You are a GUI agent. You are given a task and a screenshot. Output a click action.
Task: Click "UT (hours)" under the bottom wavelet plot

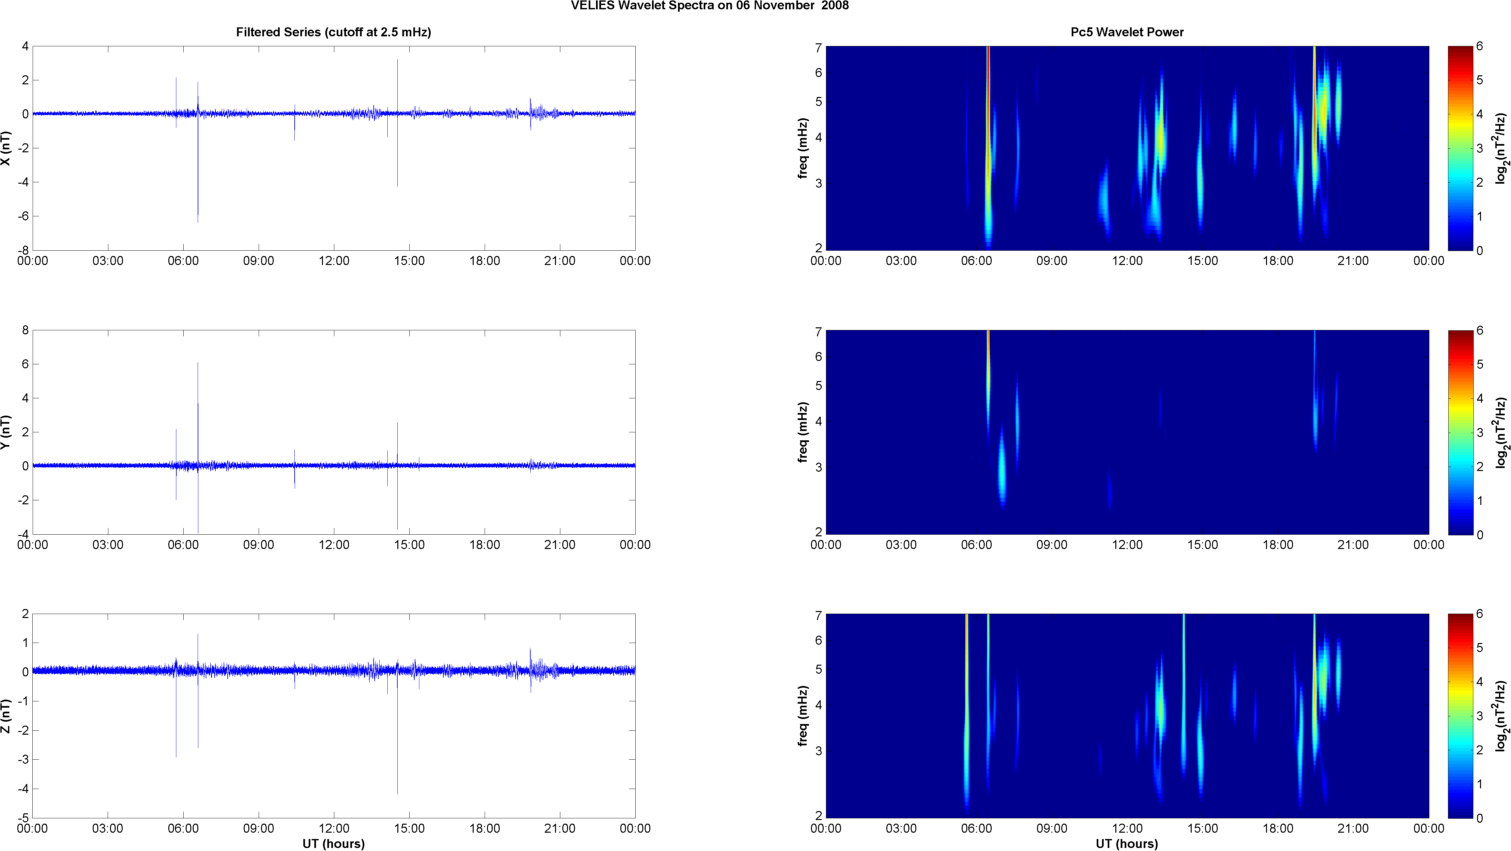coord(1127,844)
